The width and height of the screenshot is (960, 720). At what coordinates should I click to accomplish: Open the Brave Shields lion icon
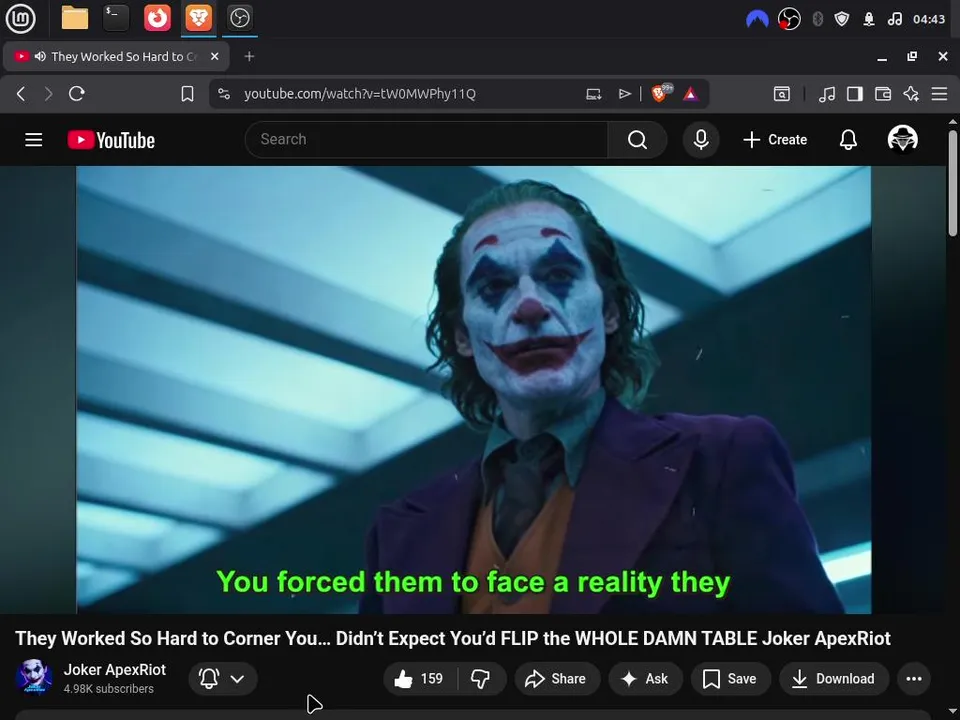pos(661,93)
